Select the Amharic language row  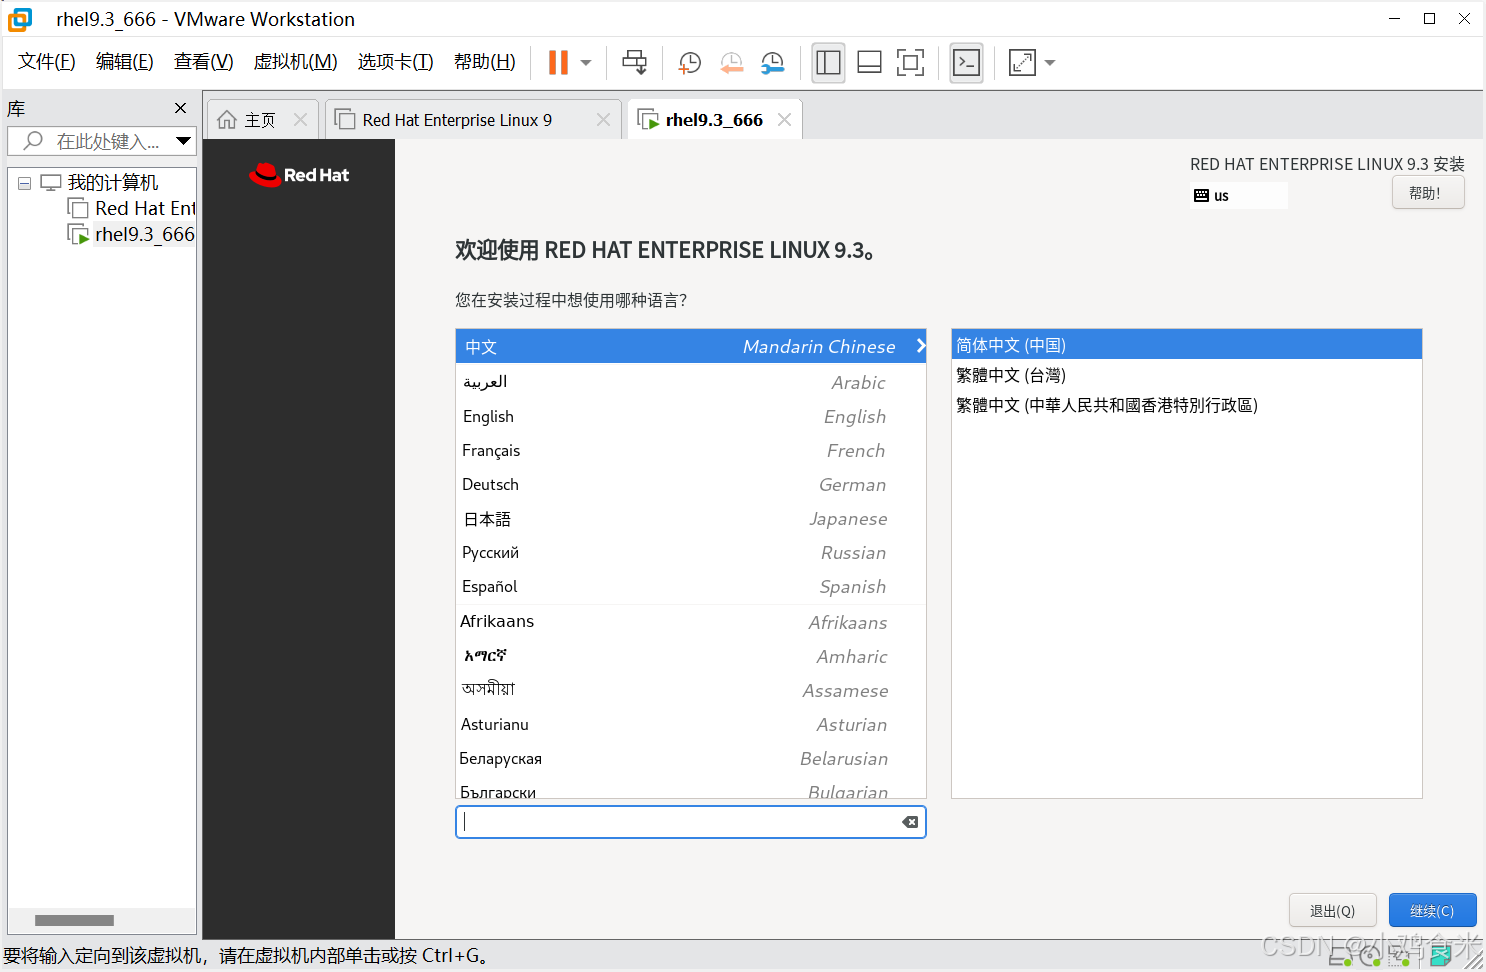691,656
